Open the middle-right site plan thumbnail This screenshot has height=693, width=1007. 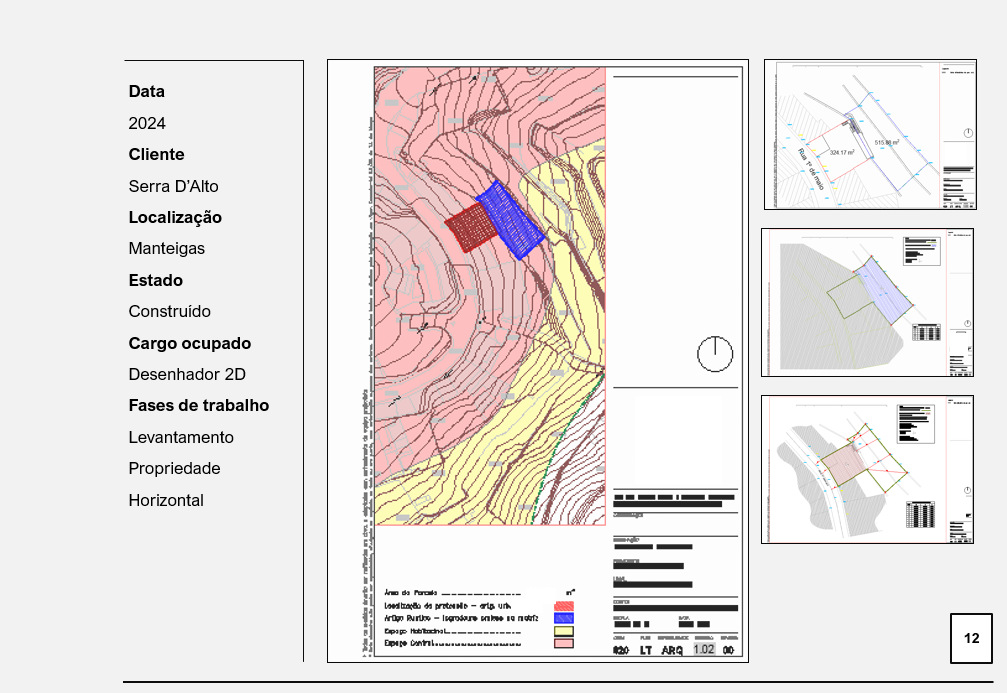click(868, 303)
